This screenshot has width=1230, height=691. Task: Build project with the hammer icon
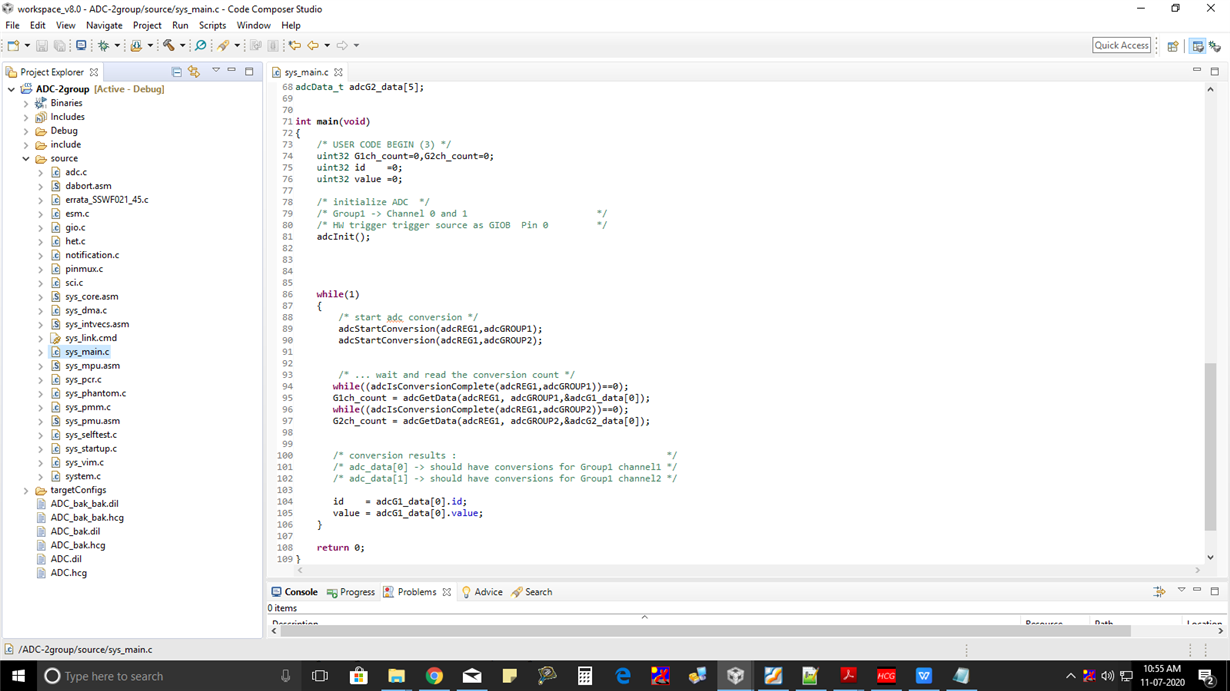169,45
